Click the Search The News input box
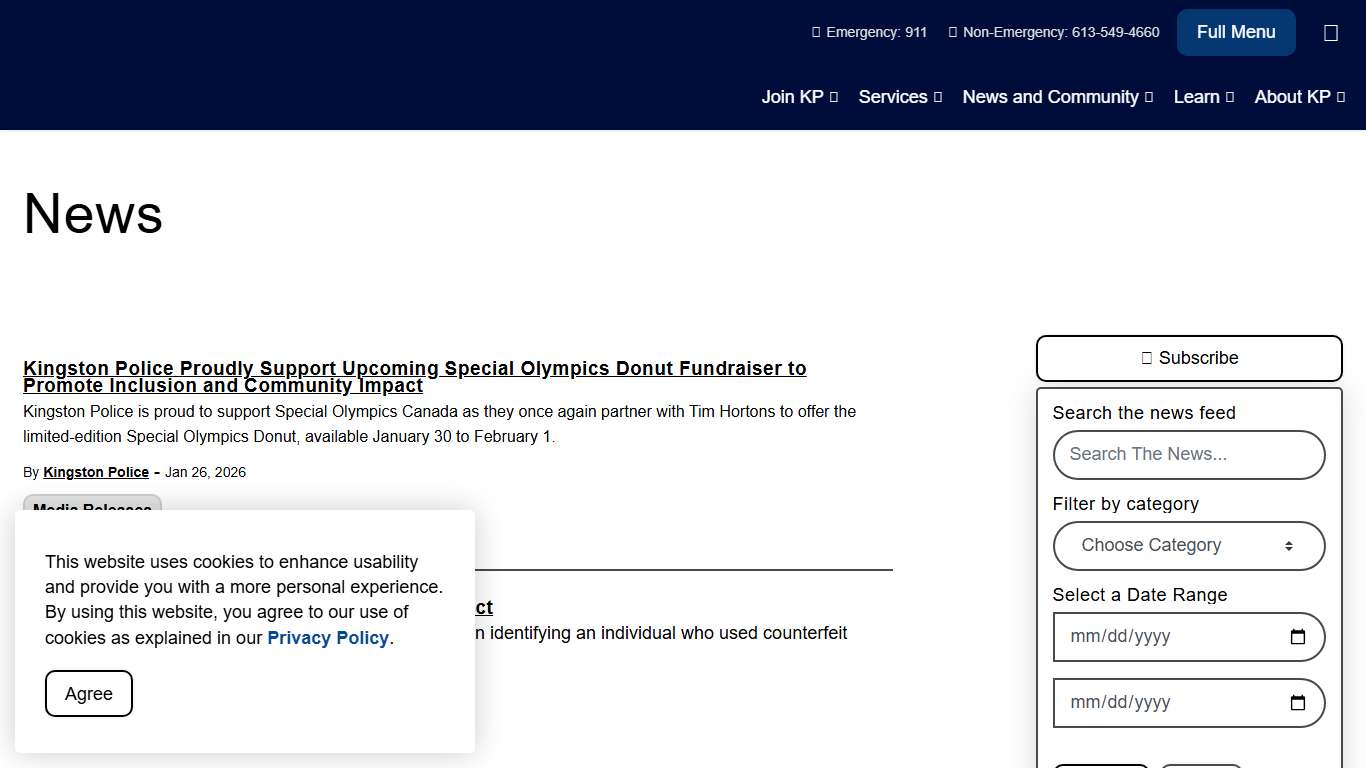1366x768 pixels. pos(1188,455)
